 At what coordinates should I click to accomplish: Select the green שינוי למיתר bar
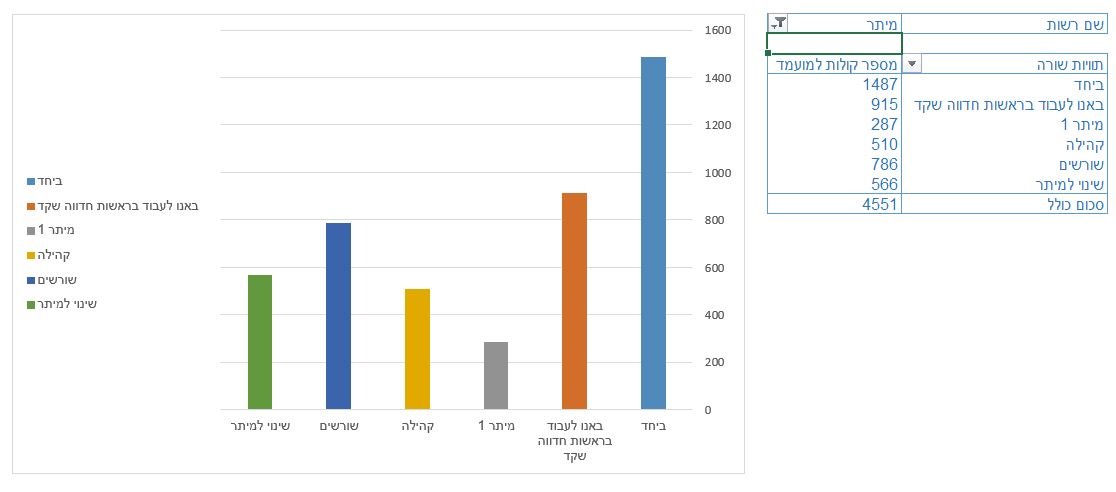tap(260, 342)
